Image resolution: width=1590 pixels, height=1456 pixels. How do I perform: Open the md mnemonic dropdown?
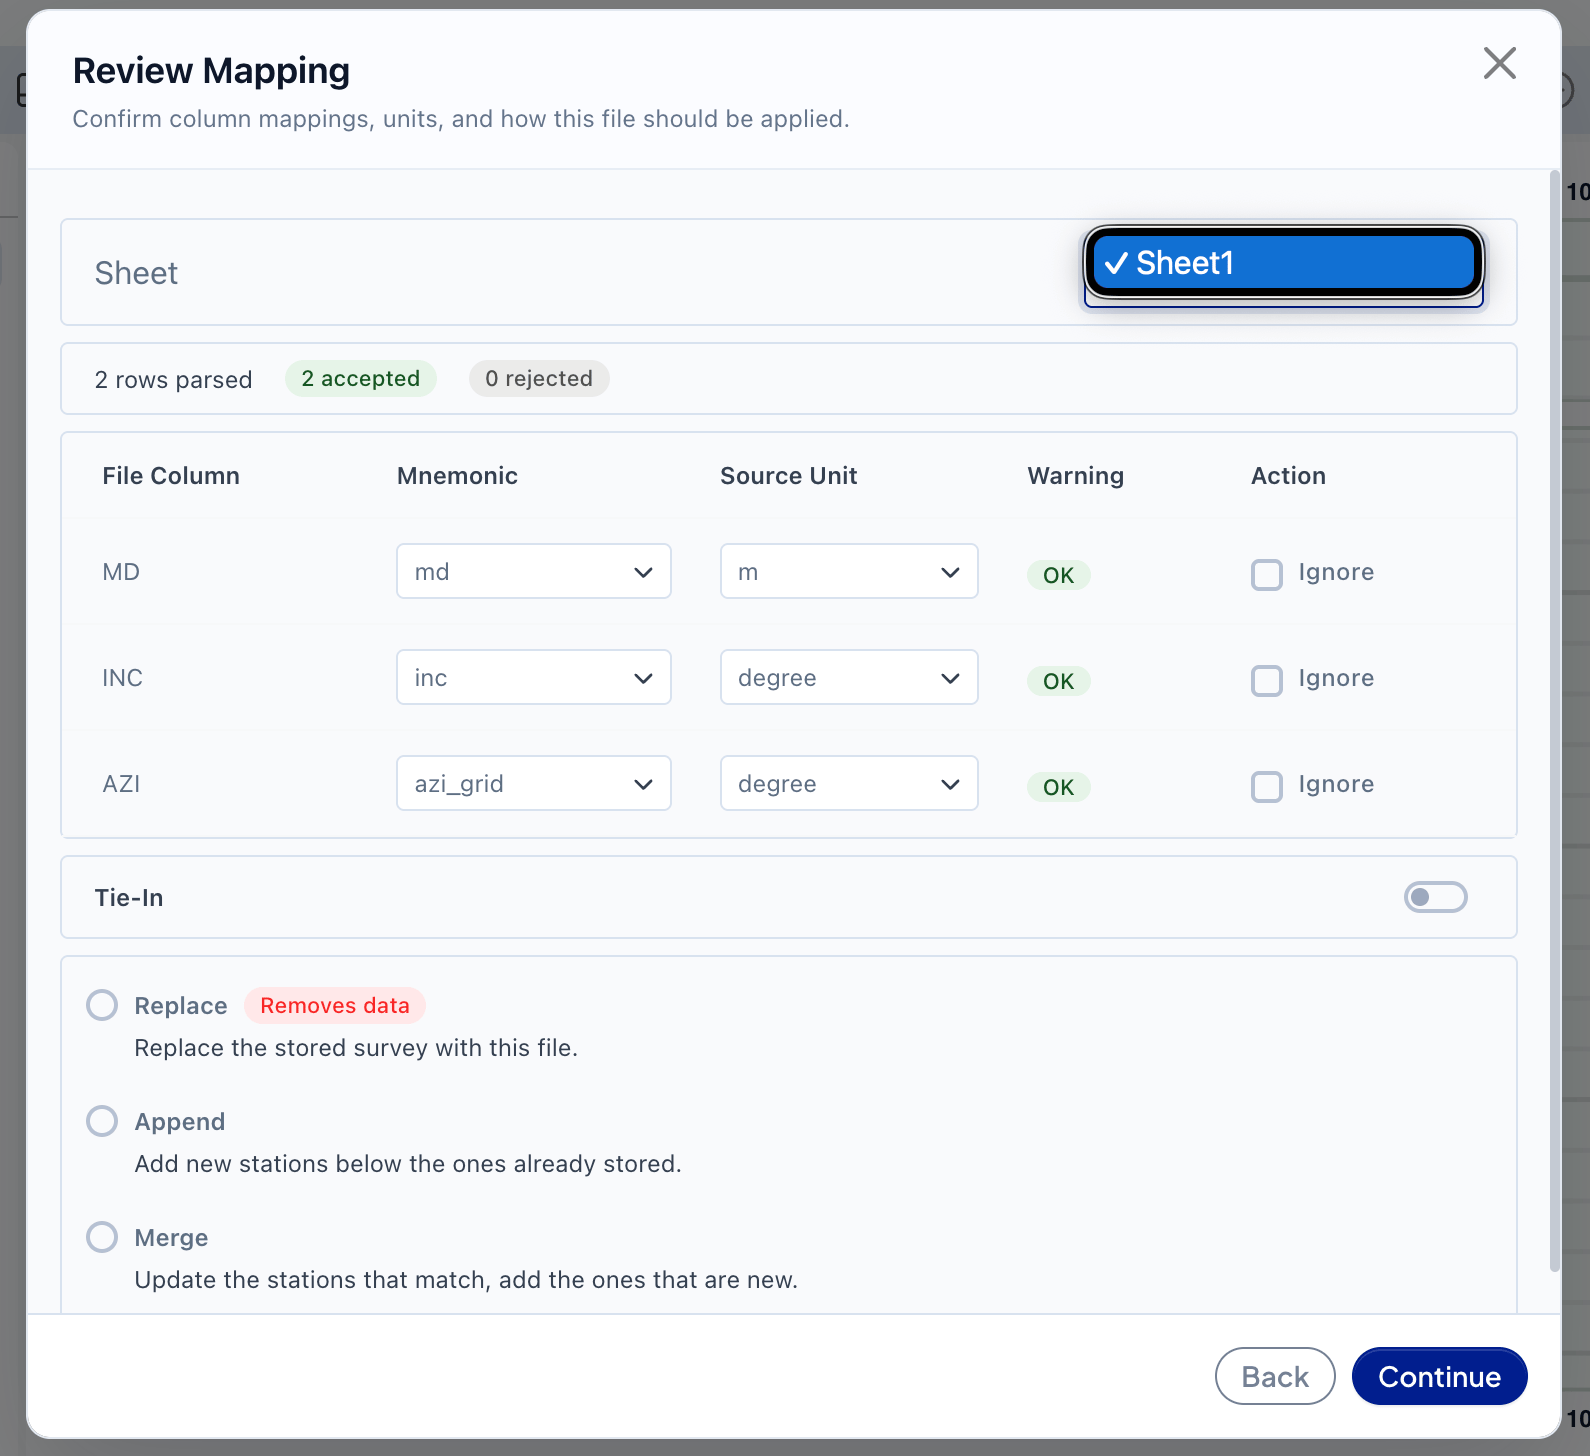tap(533, 571)
